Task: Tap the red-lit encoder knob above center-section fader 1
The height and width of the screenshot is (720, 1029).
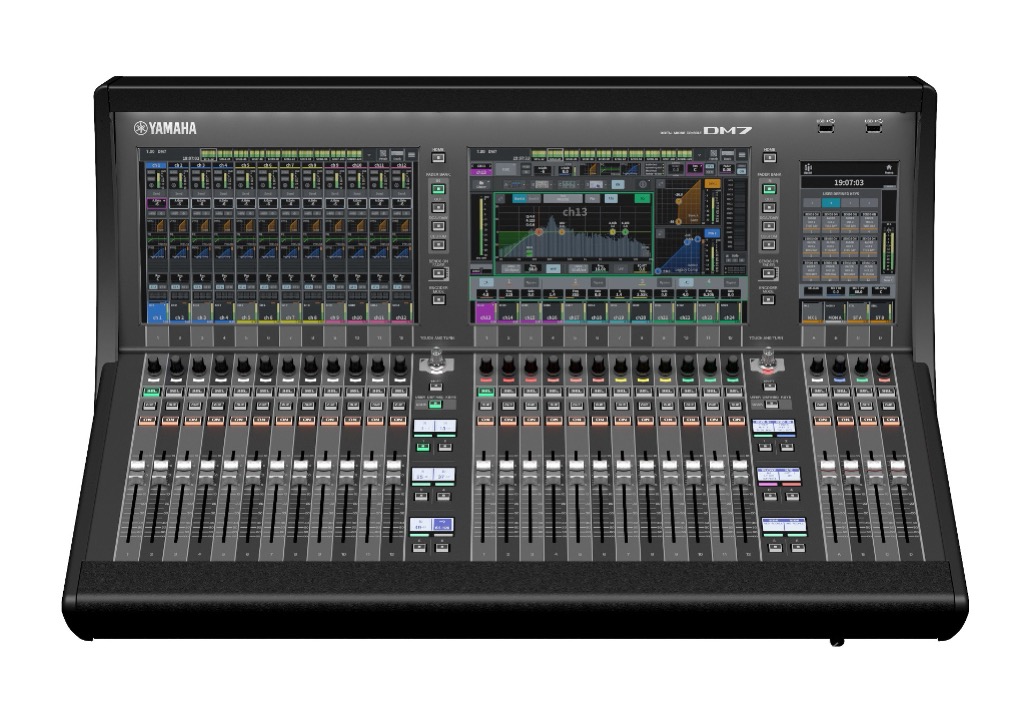Action: coord(486,367)
